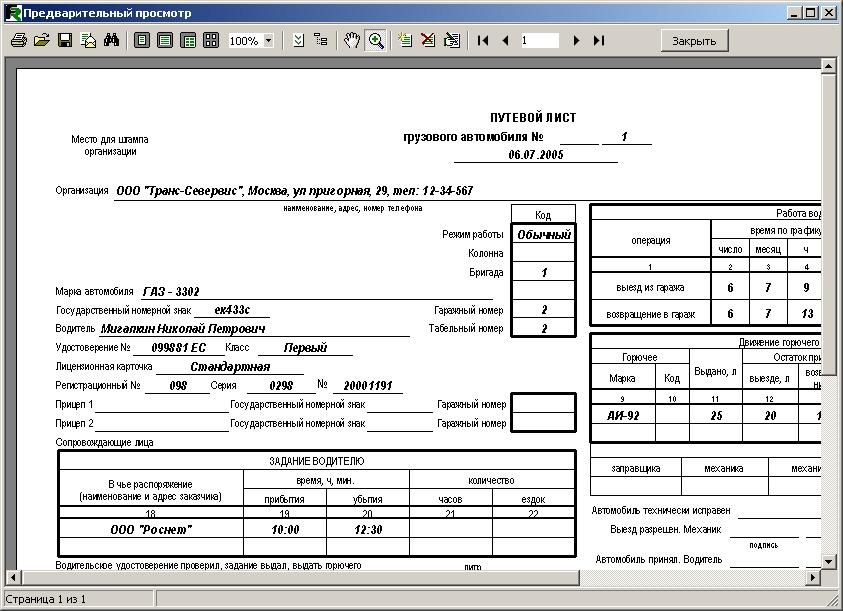Save the report using the floppy disk icon
Screen dimensions: 843x611
point(65,40)
